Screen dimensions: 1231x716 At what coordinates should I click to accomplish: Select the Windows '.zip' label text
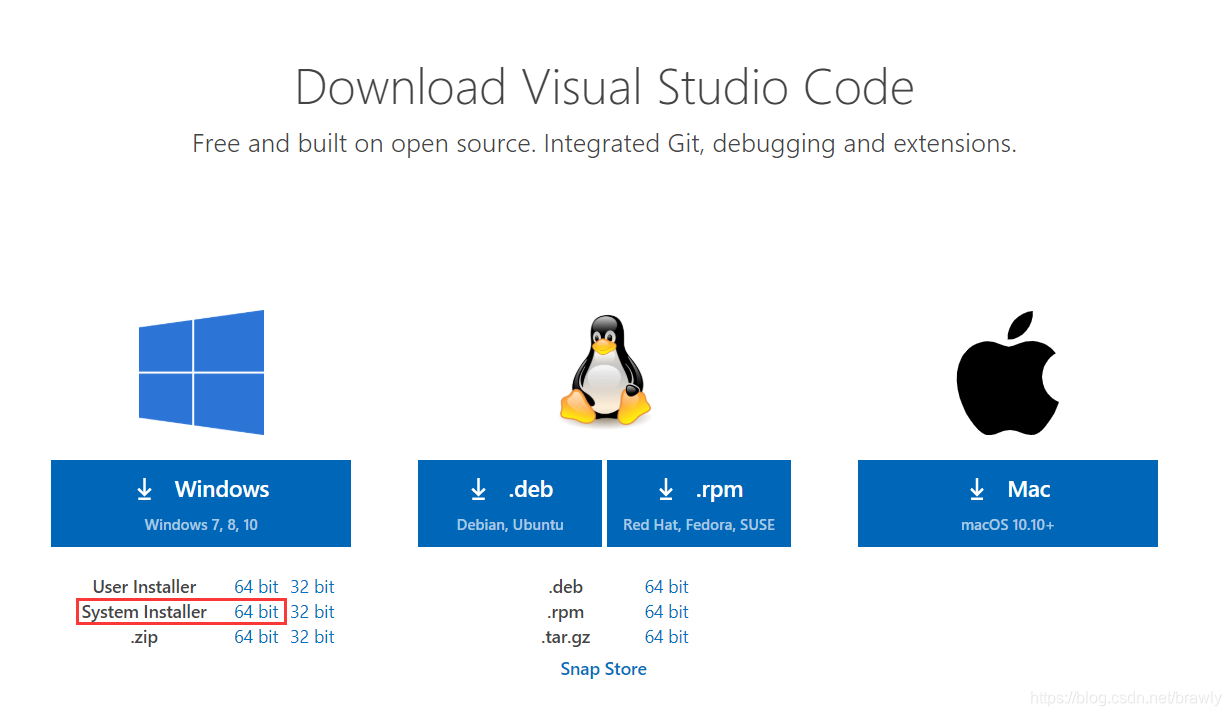click(145, 637)
